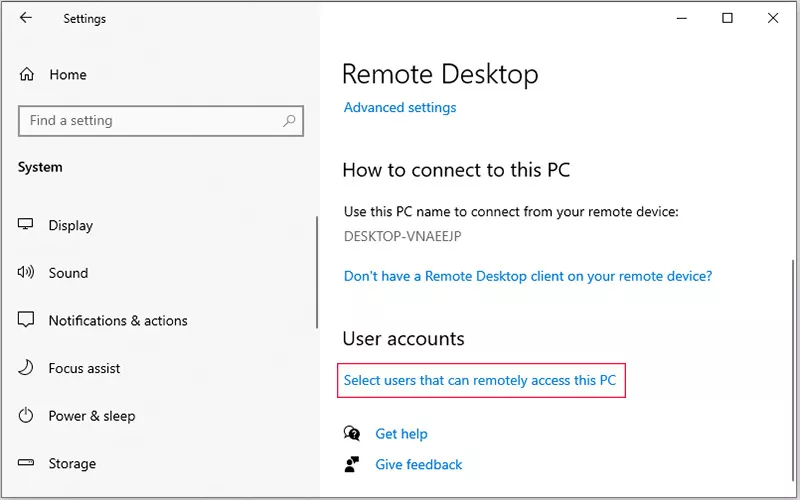Go back using the back arrow
This screenshot has width=800, height=500.
click(26, 18)
